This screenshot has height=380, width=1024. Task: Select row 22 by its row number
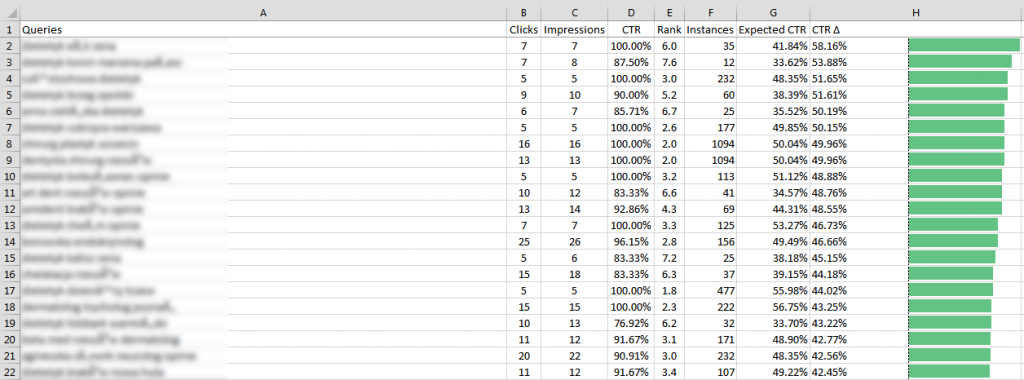pos(9,372)
